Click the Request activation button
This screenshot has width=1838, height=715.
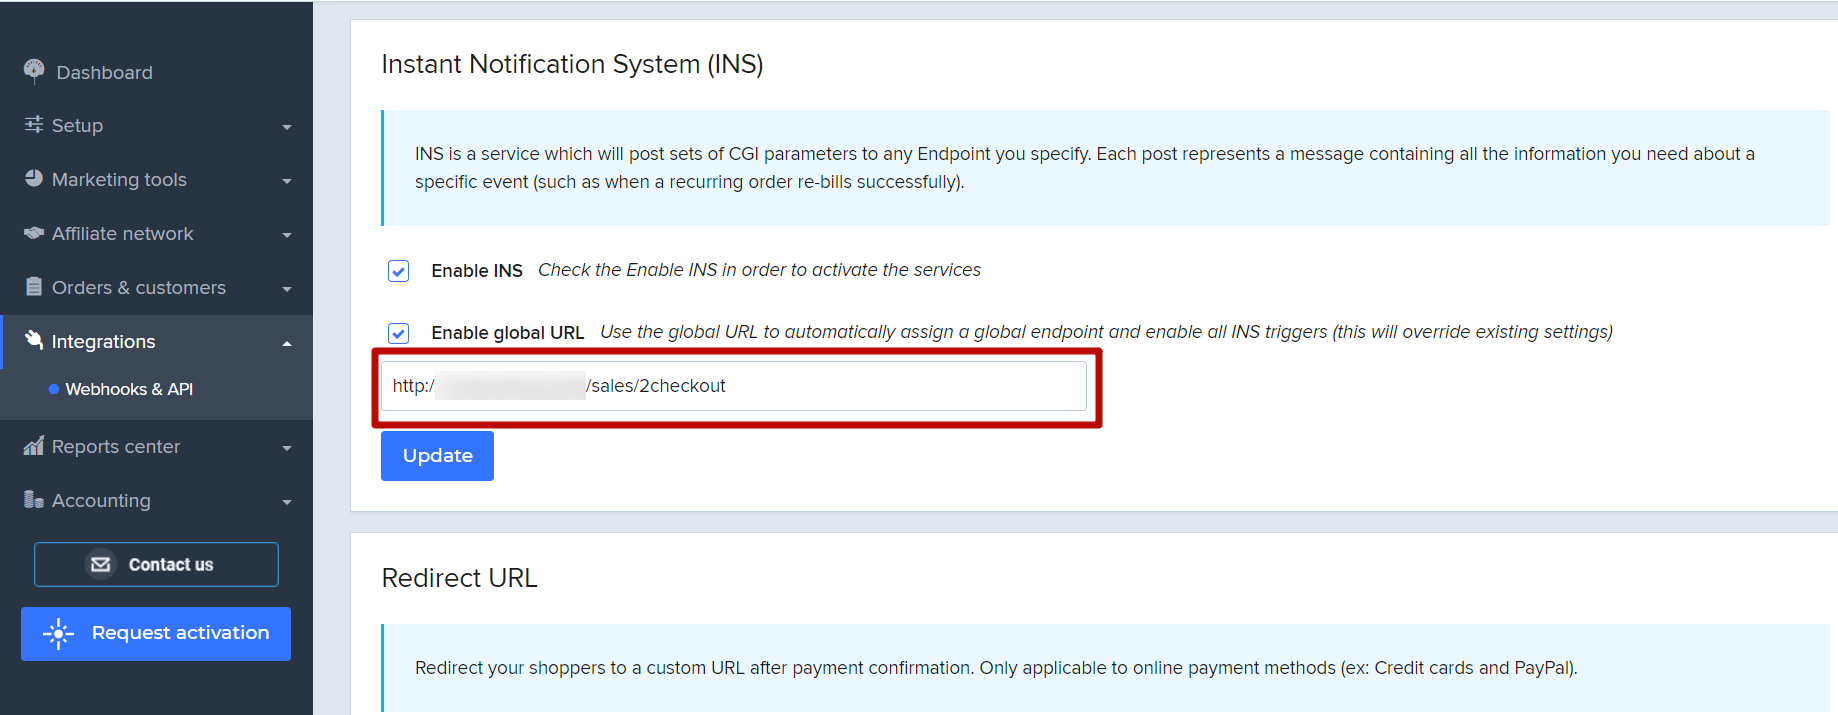[156, 633]
